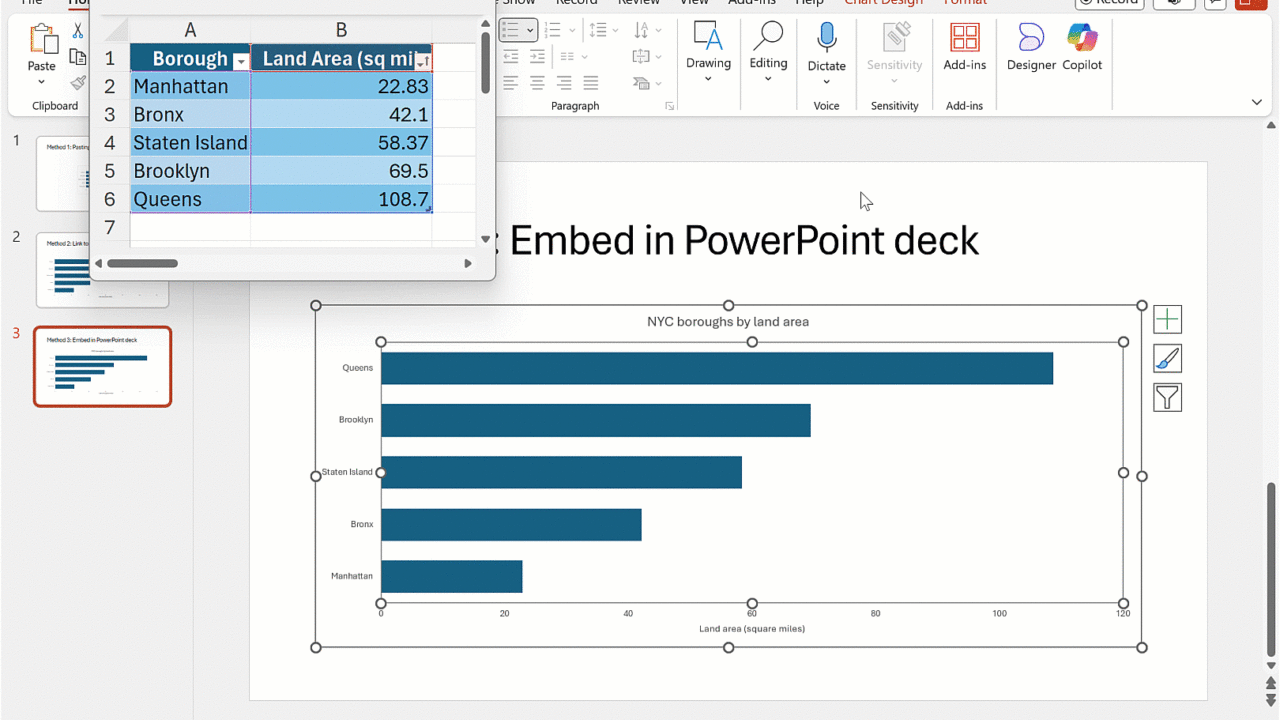The image size is (1280, 720).
Task: Launch the Copilot pane
Action: (1082, 47)
